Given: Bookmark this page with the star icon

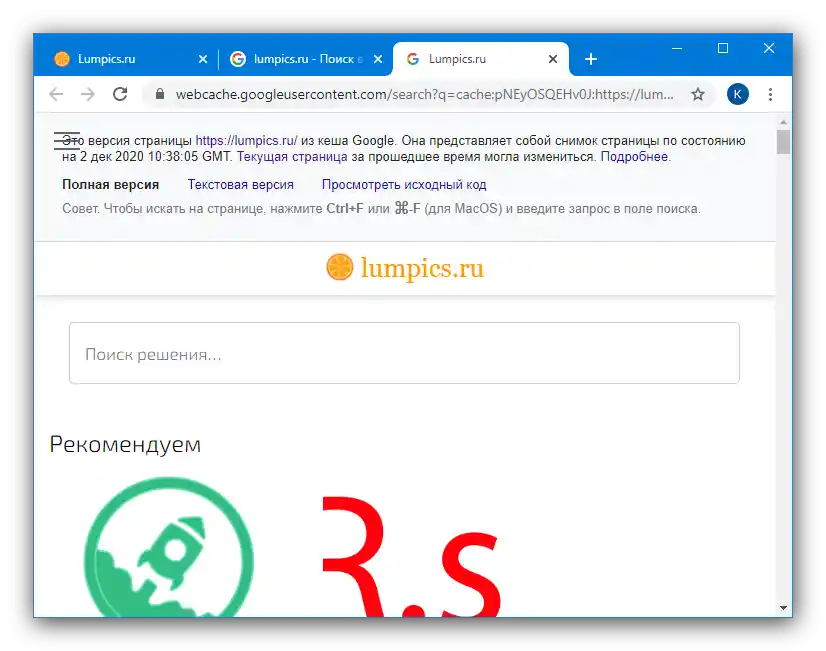Looking at the screenshot, I should pyautogui.click(x=697, y=94).
